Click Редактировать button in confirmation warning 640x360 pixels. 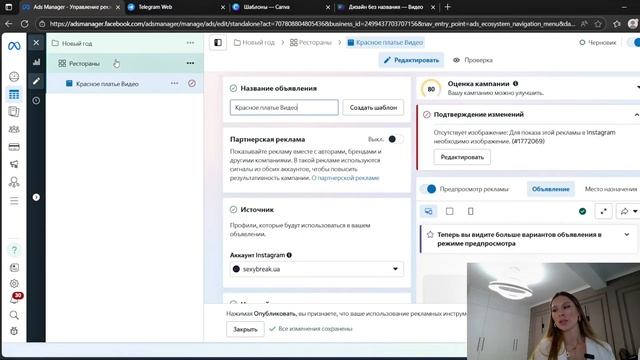coord(462,157)
